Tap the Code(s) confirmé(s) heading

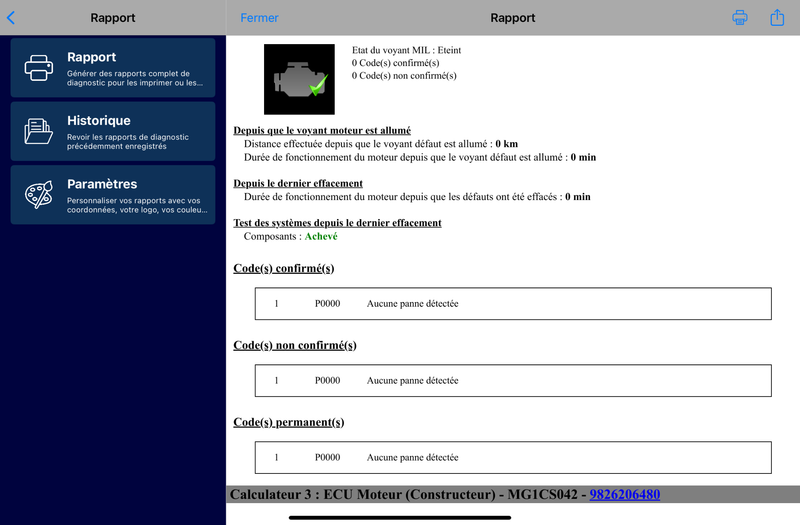[283, 268]
